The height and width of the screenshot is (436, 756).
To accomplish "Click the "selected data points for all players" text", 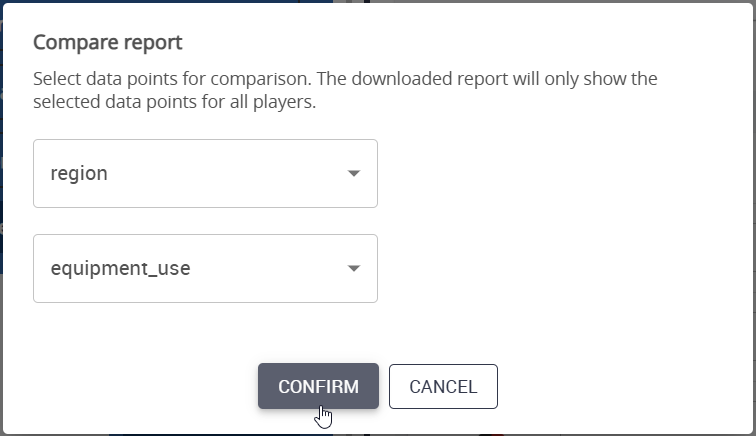I will coord(175,101).
